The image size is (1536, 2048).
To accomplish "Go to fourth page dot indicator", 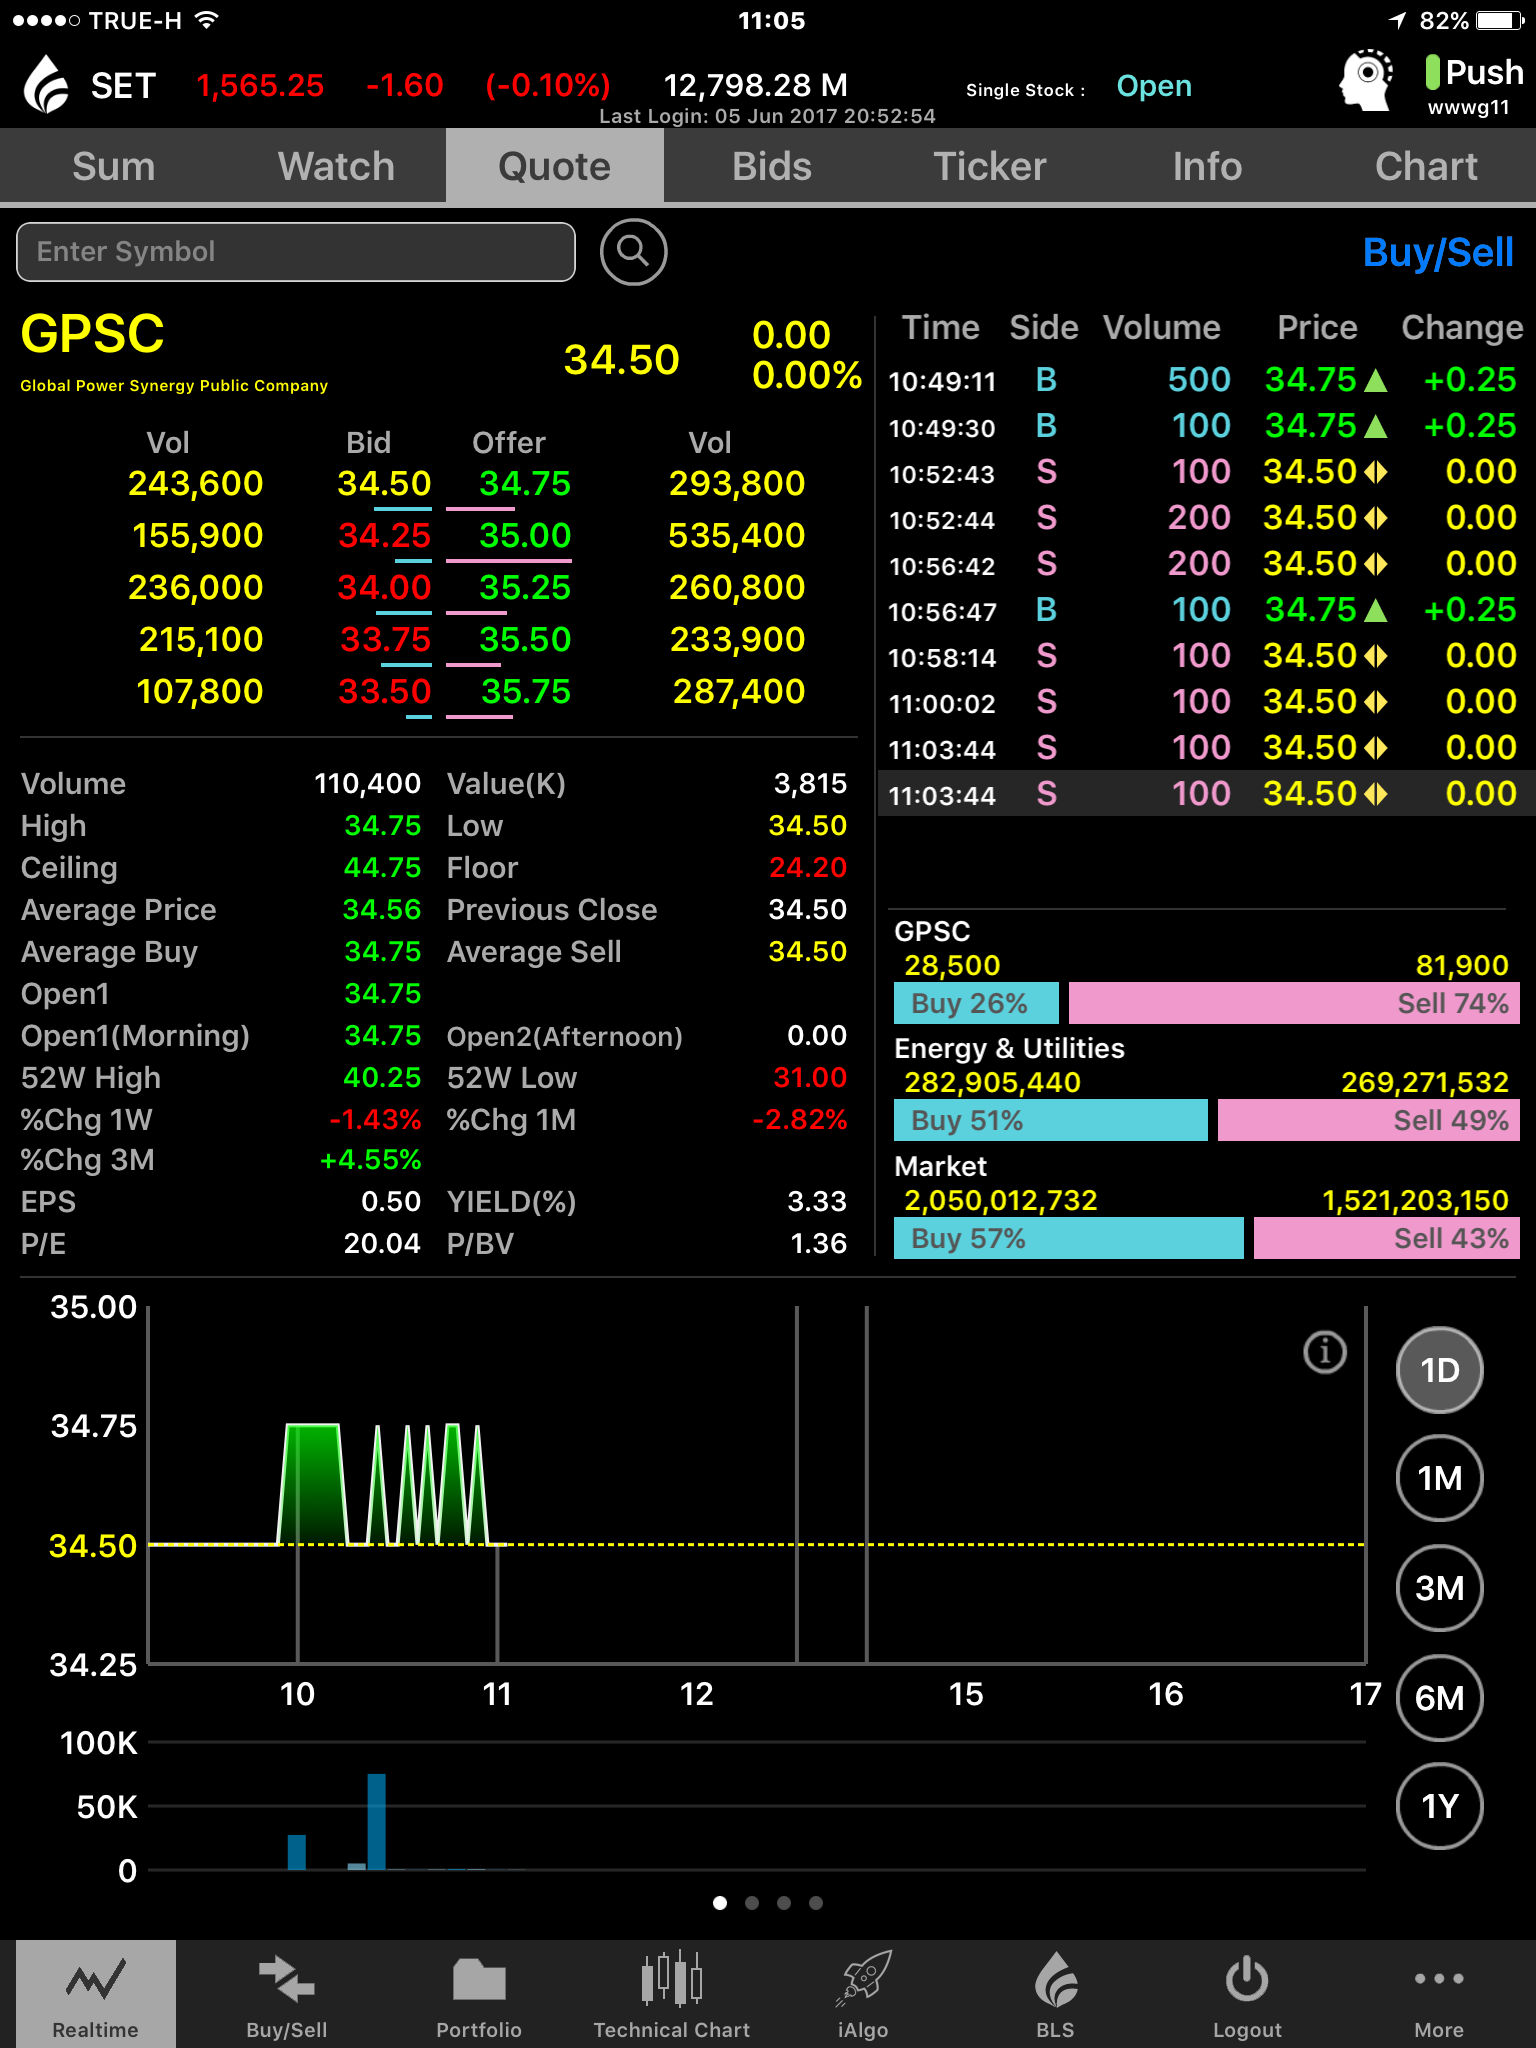I will pos(816,1903).
